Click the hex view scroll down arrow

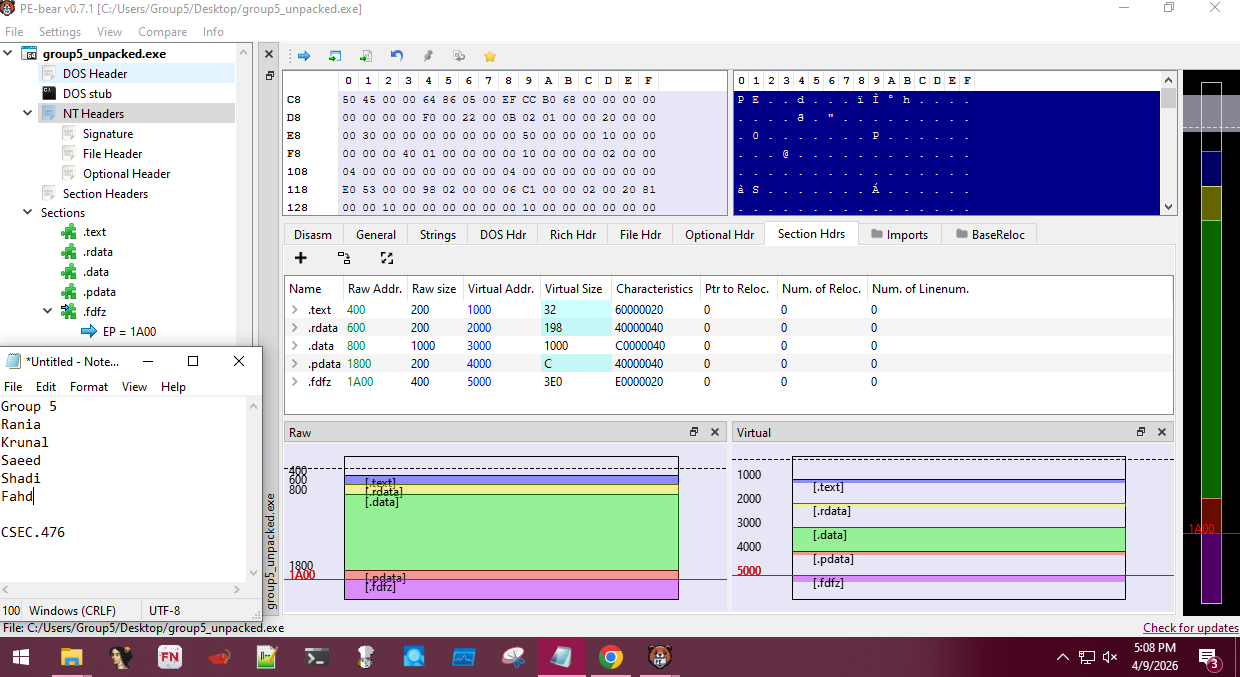pyautogui.click(x=1168, y=207)
